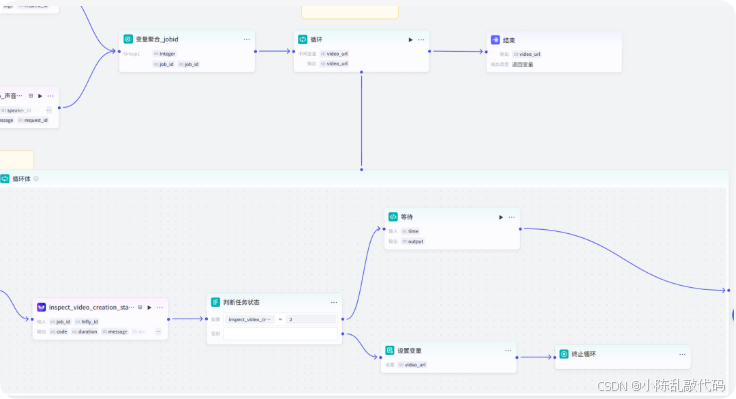
Task: Click the value 2 in 判断任务状态 condition
Action: pos(311,319)
